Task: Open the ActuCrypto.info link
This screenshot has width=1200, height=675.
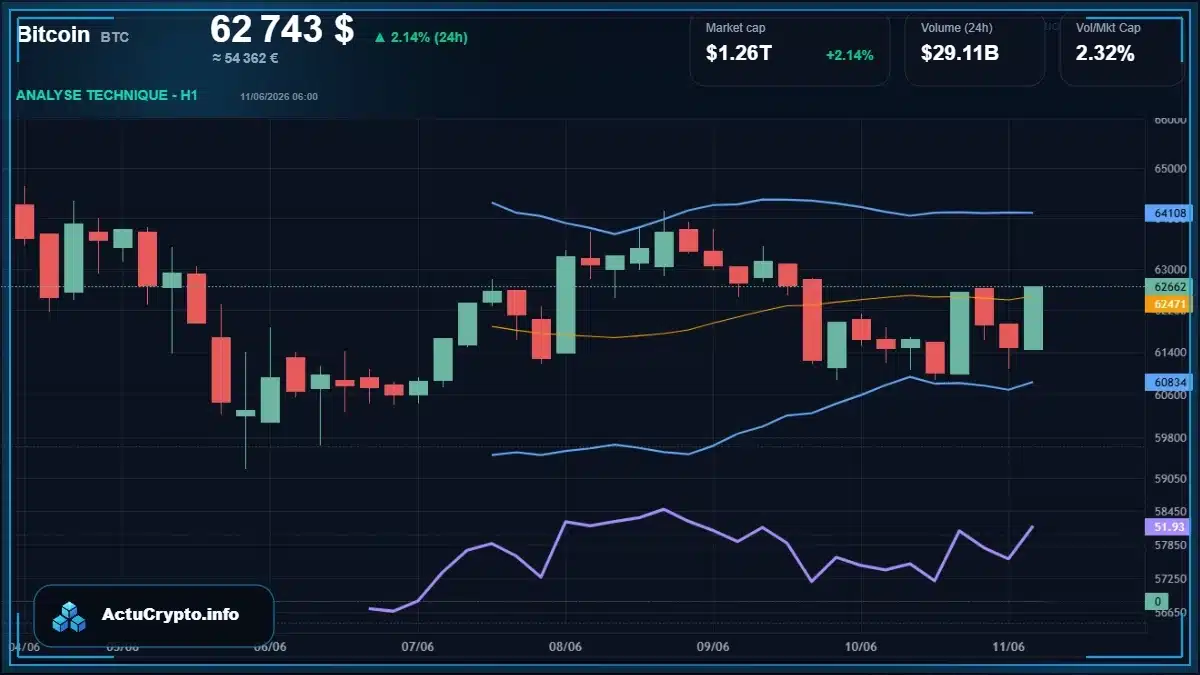Action: [x=170, y=614]
